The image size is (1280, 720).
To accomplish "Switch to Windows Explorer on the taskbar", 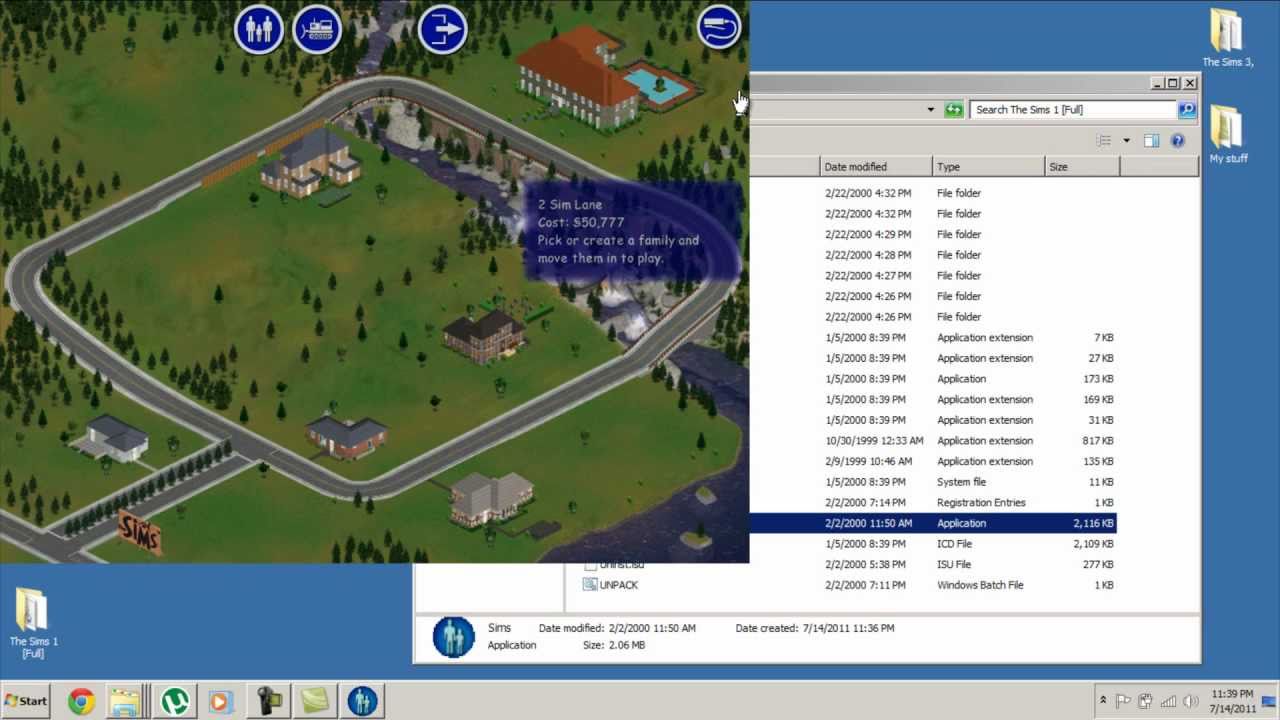I will tap(127, 701).
